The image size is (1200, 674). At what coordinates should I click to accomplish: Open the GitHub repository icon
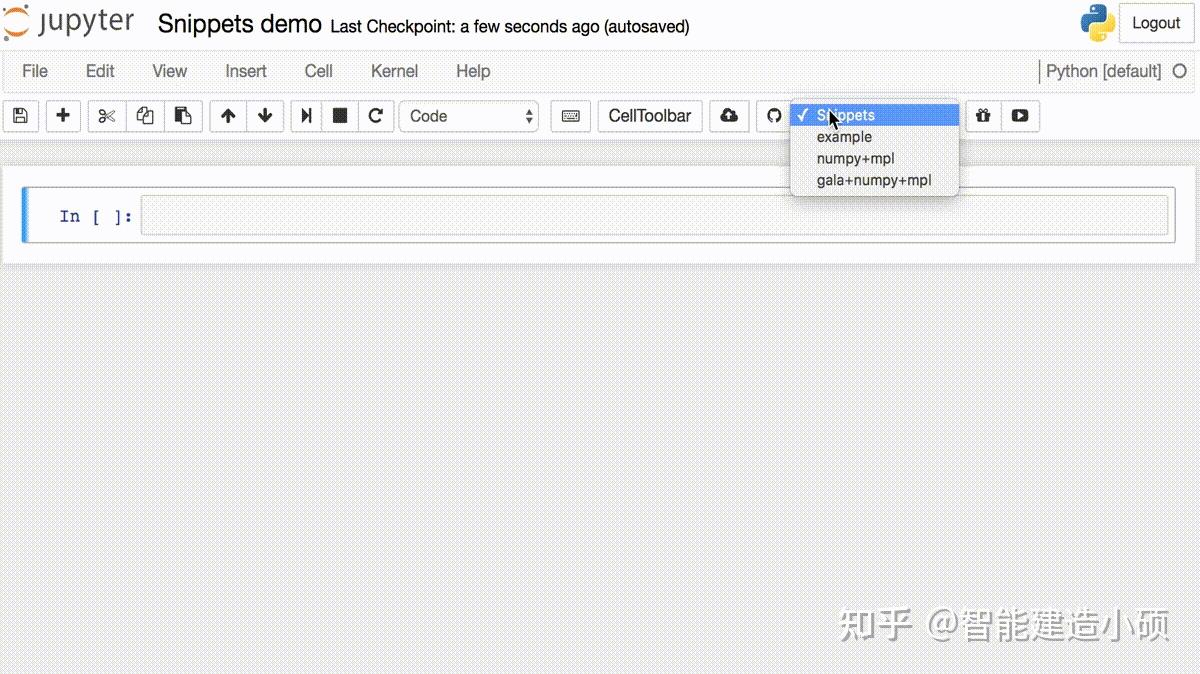click(773, 116)
